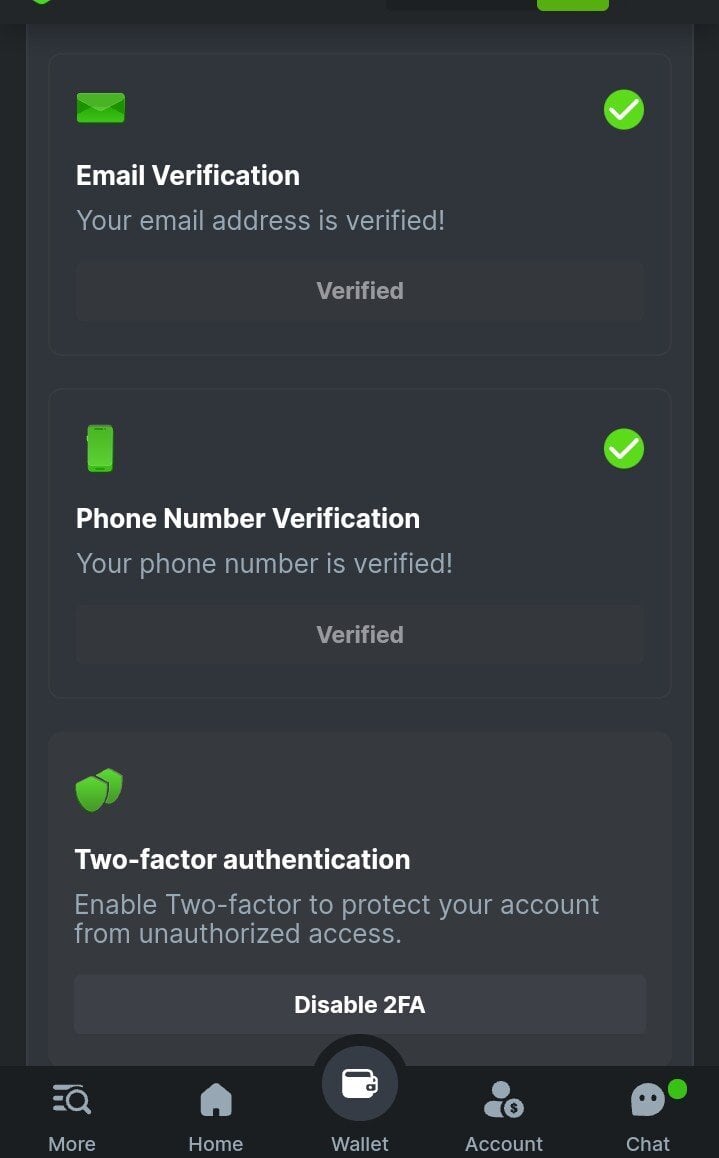The height and width of the screenshot is (1158, 719).
Task: Click the green button in the top header
Action: point(573,4)
